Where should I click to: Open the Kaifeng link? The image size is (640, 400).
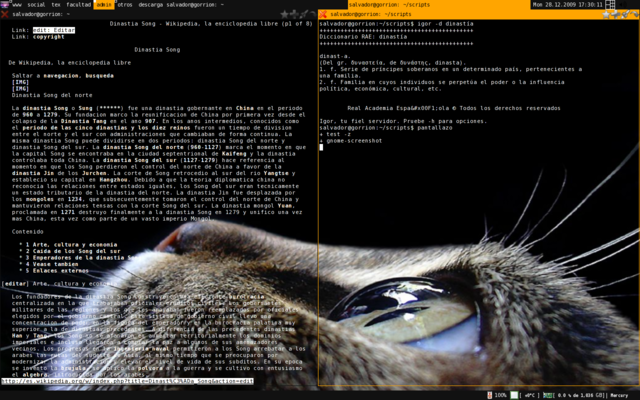point(234,154)
